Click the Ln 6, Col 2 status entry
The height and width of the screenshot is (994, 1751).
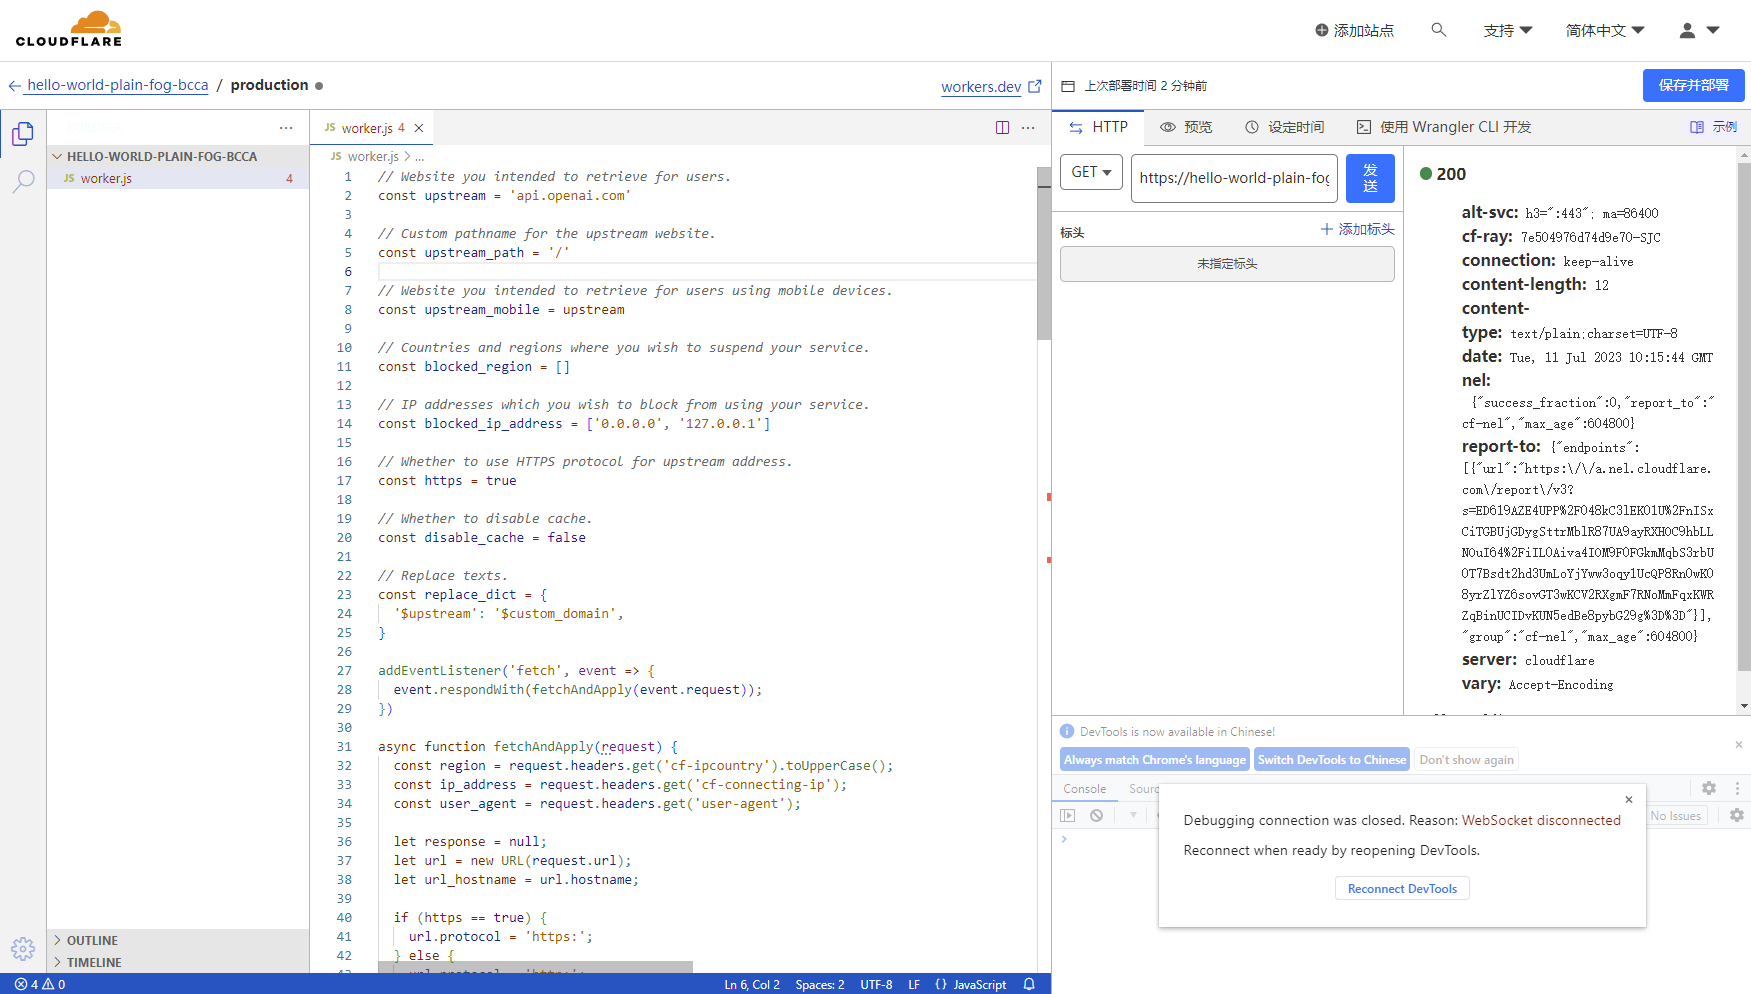click(x=752, y=984)
